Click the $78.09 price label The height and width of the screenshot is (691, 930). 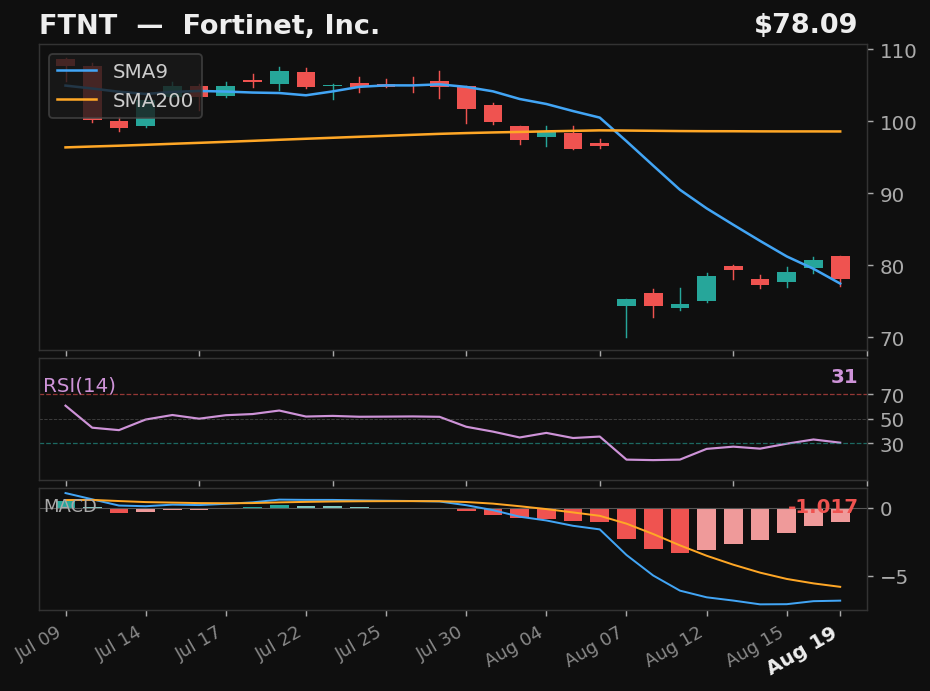(x=805, y=25)
